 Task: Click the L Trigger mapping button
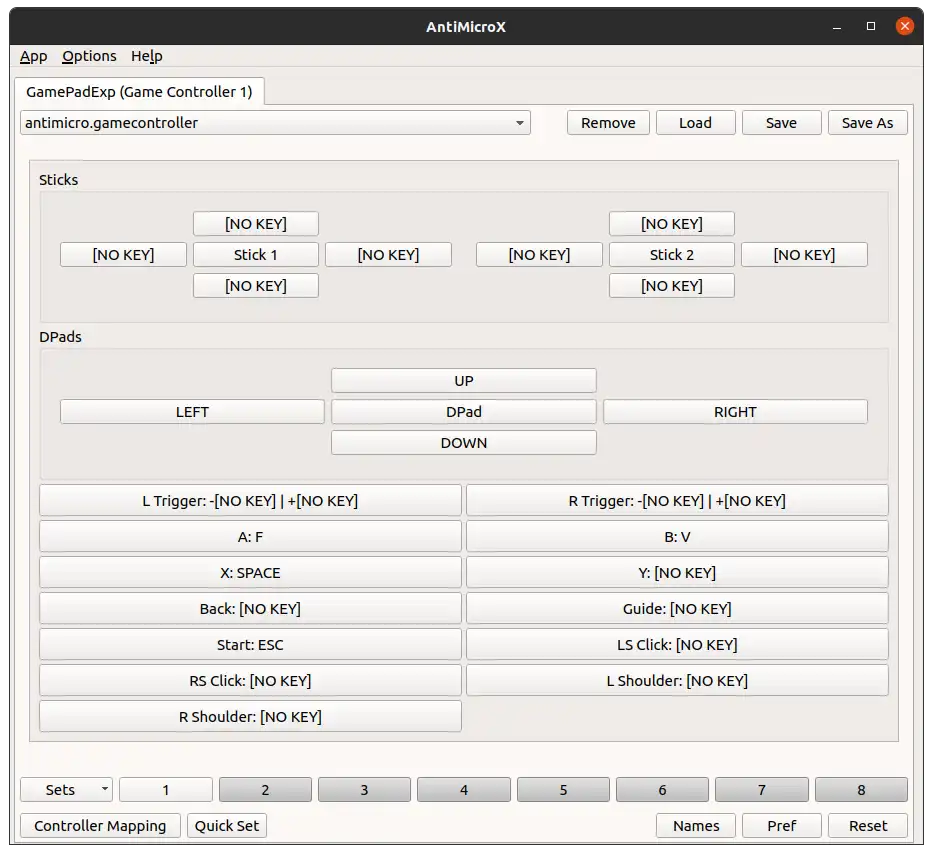(251, 500)
